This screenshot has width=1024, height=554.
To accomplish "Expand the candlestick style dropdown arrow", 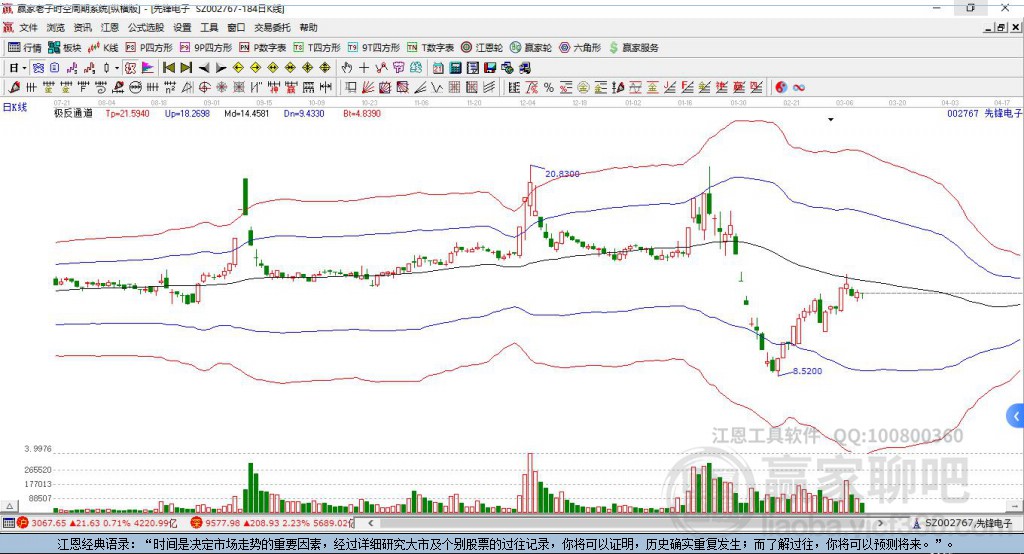I will tap(117, 67).
